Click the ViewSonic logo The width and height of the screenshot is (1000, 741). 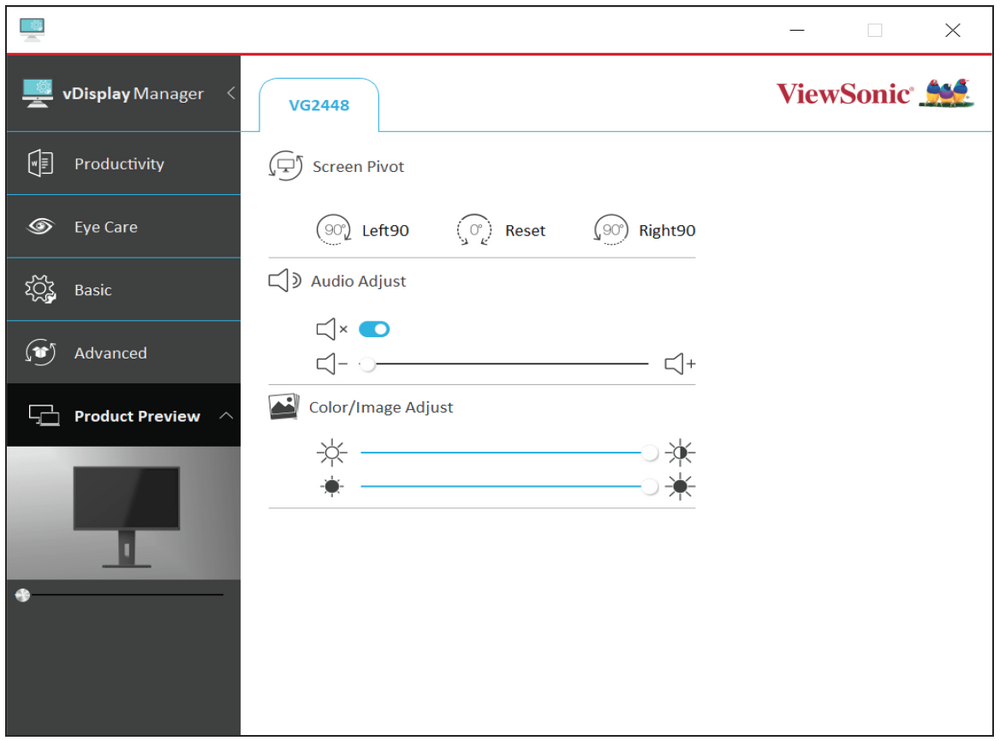(x=874, y=94)
